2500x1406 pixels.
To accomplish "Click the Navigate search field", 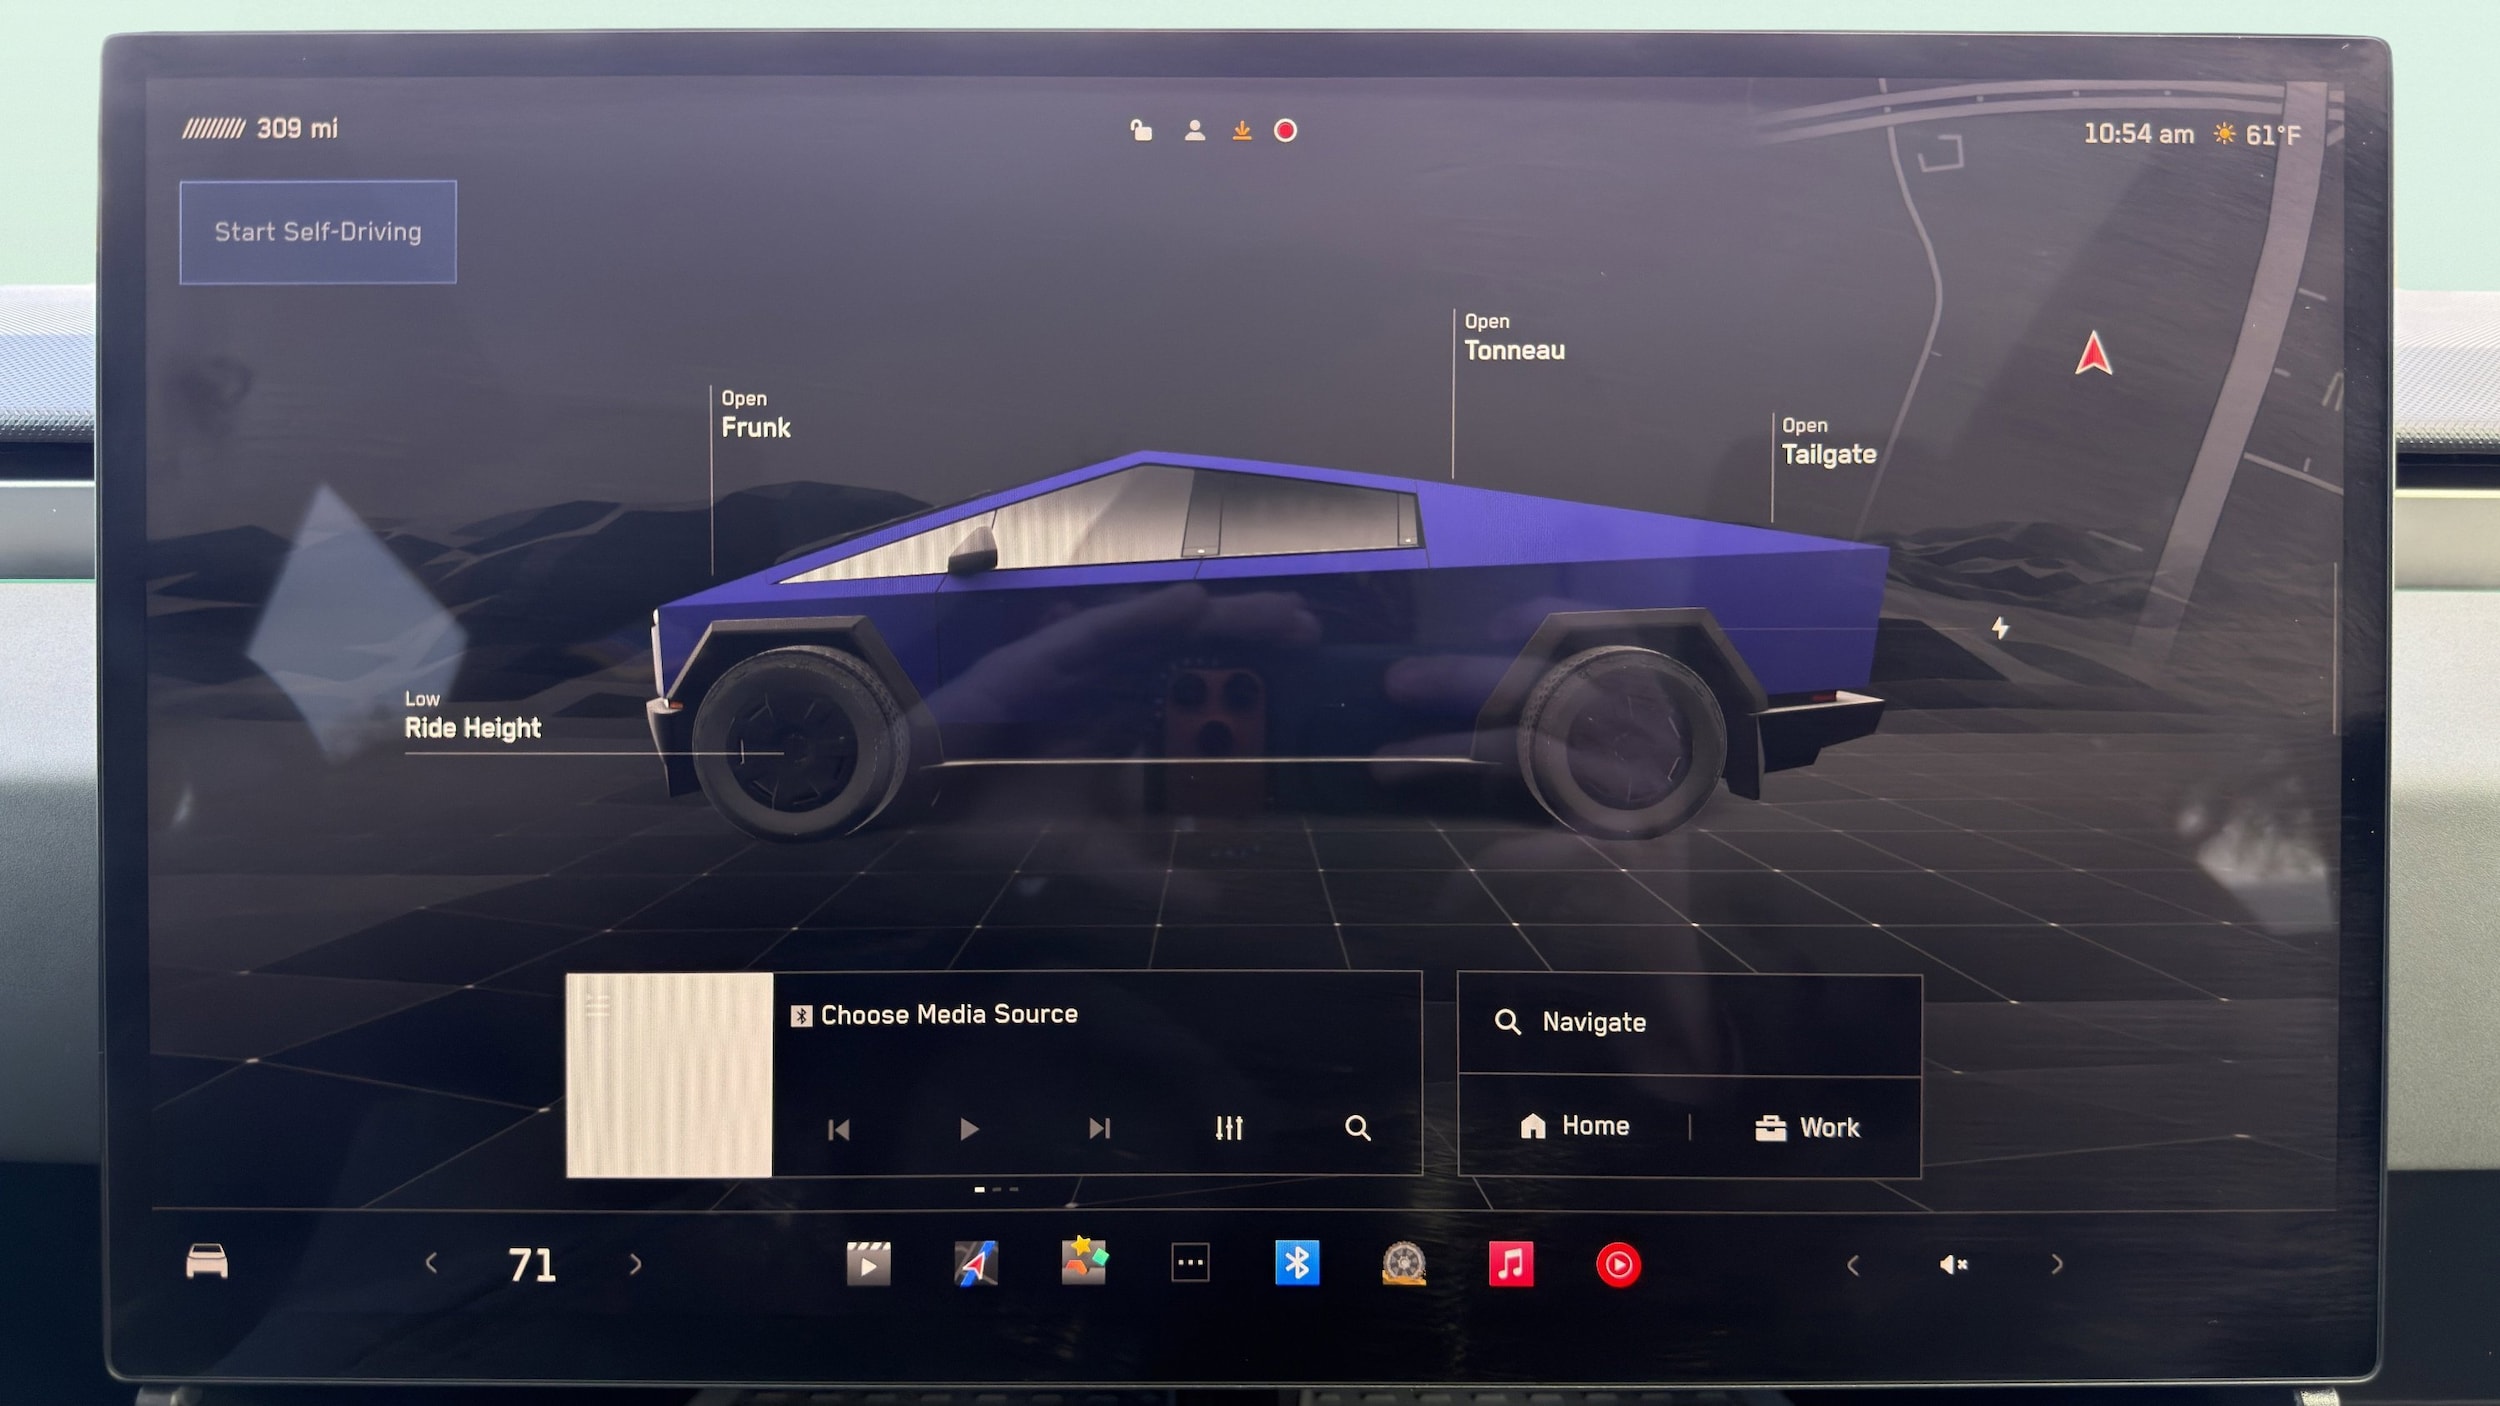I will point(1688,1022).
